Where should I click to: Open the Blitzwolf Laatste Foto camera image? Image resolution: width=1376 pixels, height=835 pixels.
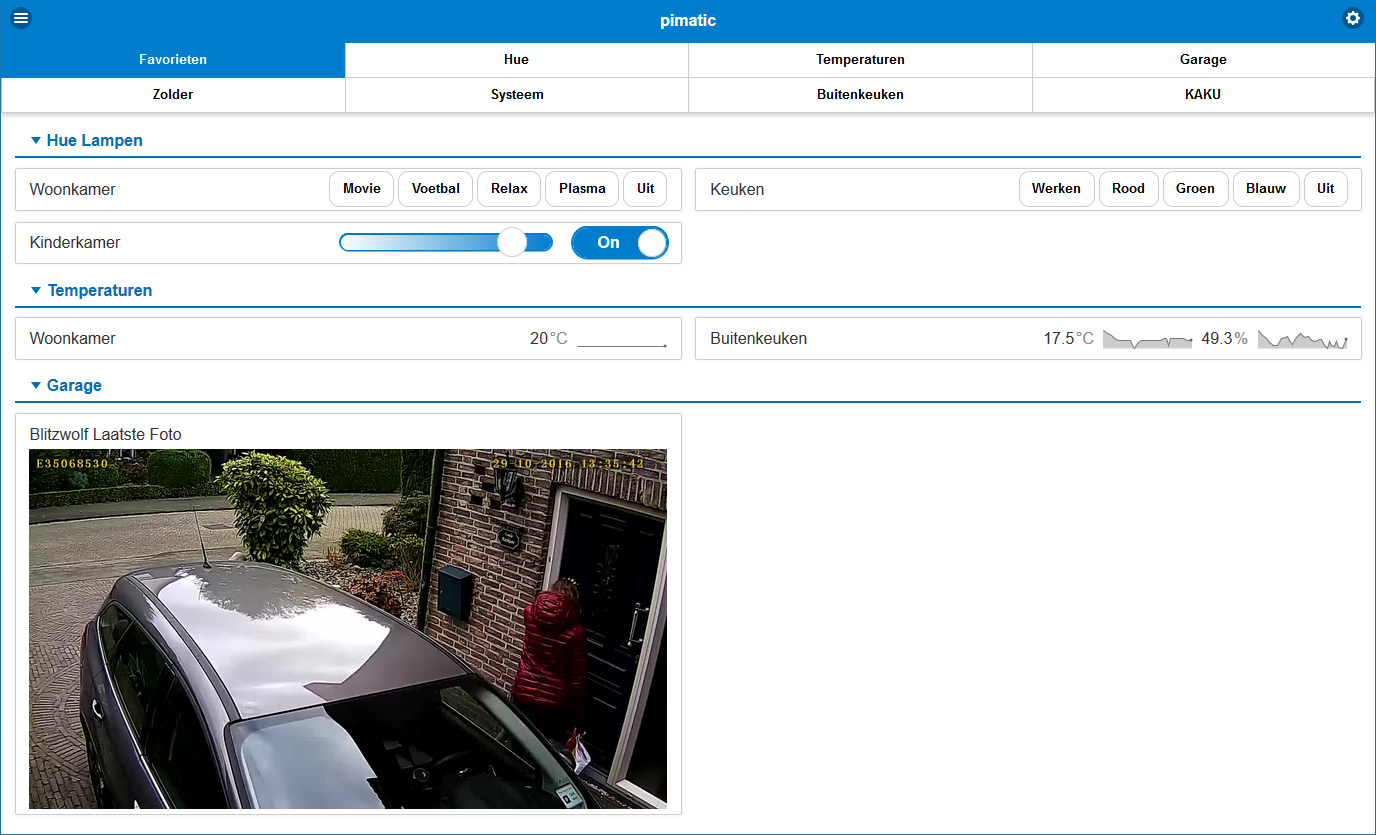pyautogui.click(x=348, y=628)
